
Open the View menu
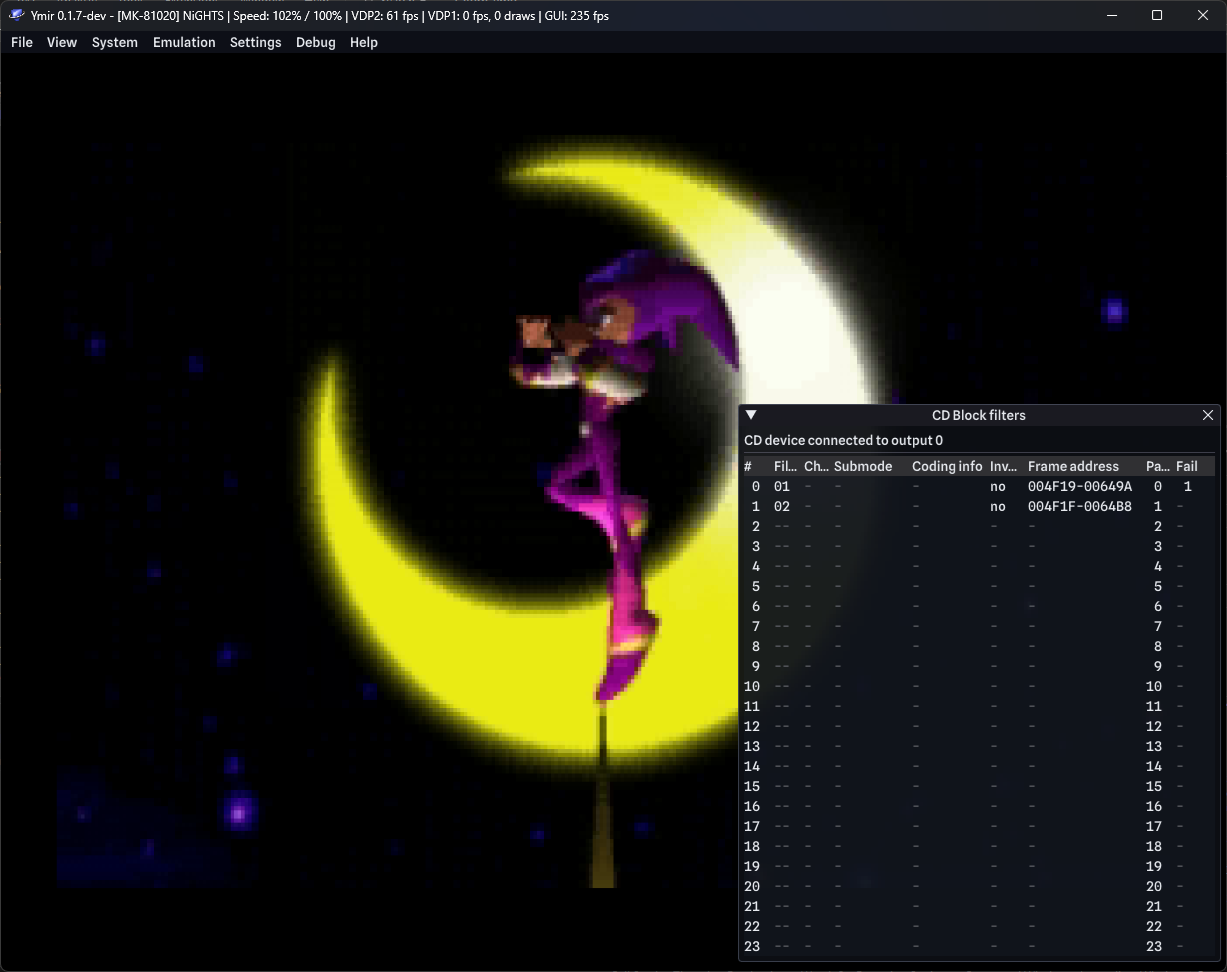click(x=62, y=42)
